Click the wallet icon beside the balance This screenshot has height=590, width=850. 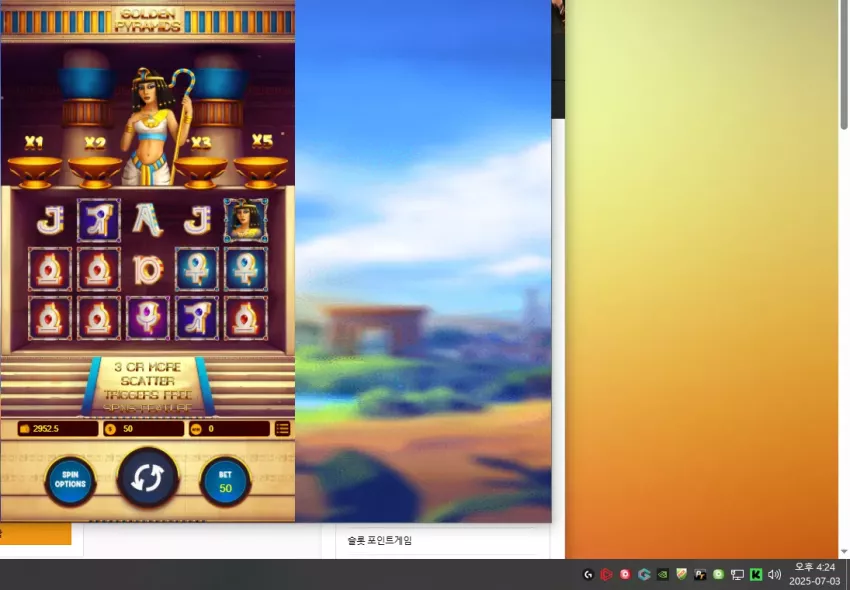coord(24,429)
